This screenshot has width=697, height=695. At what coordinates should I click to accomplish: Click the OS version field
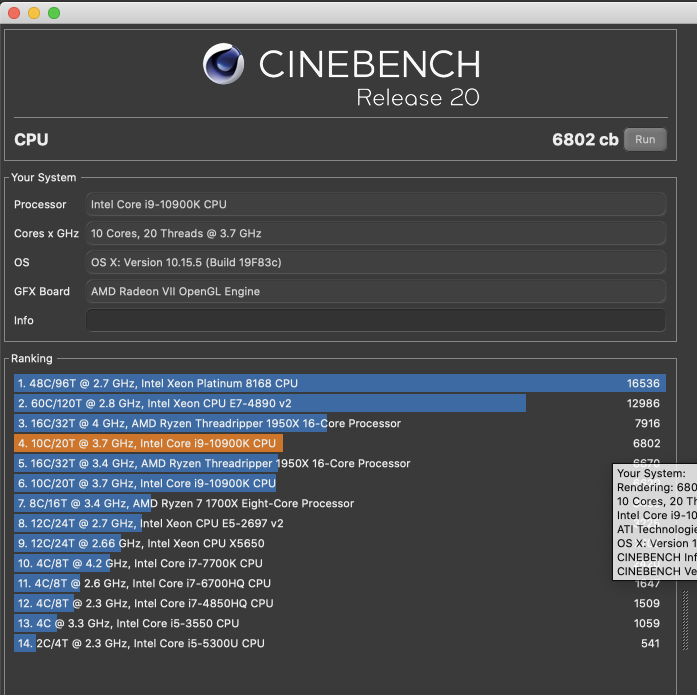[x=376, y=262]
